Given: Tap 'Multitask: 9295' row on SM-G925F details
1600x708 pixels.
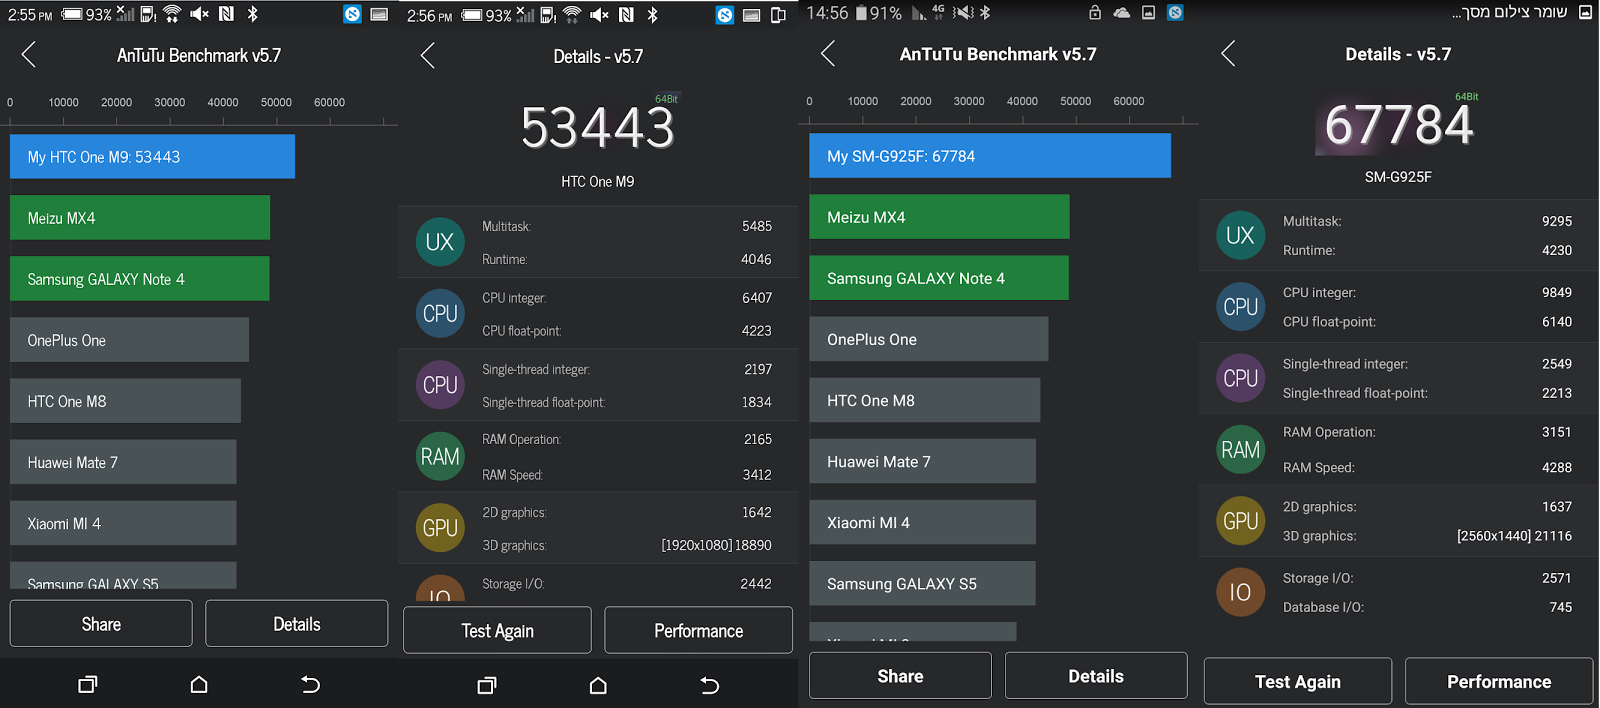Looking at the screenshot, I should tap(1427, 221).
